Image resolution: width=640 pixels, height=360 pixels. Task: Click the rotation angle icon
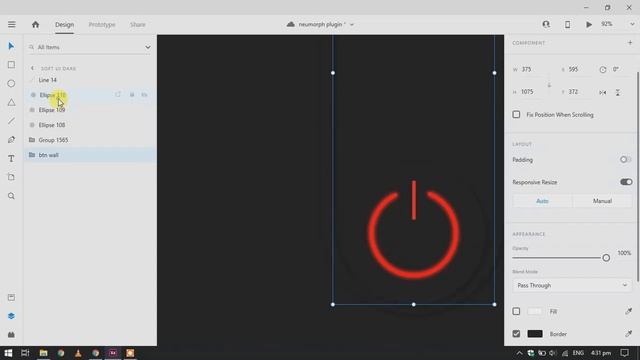[x=602, y=70]
